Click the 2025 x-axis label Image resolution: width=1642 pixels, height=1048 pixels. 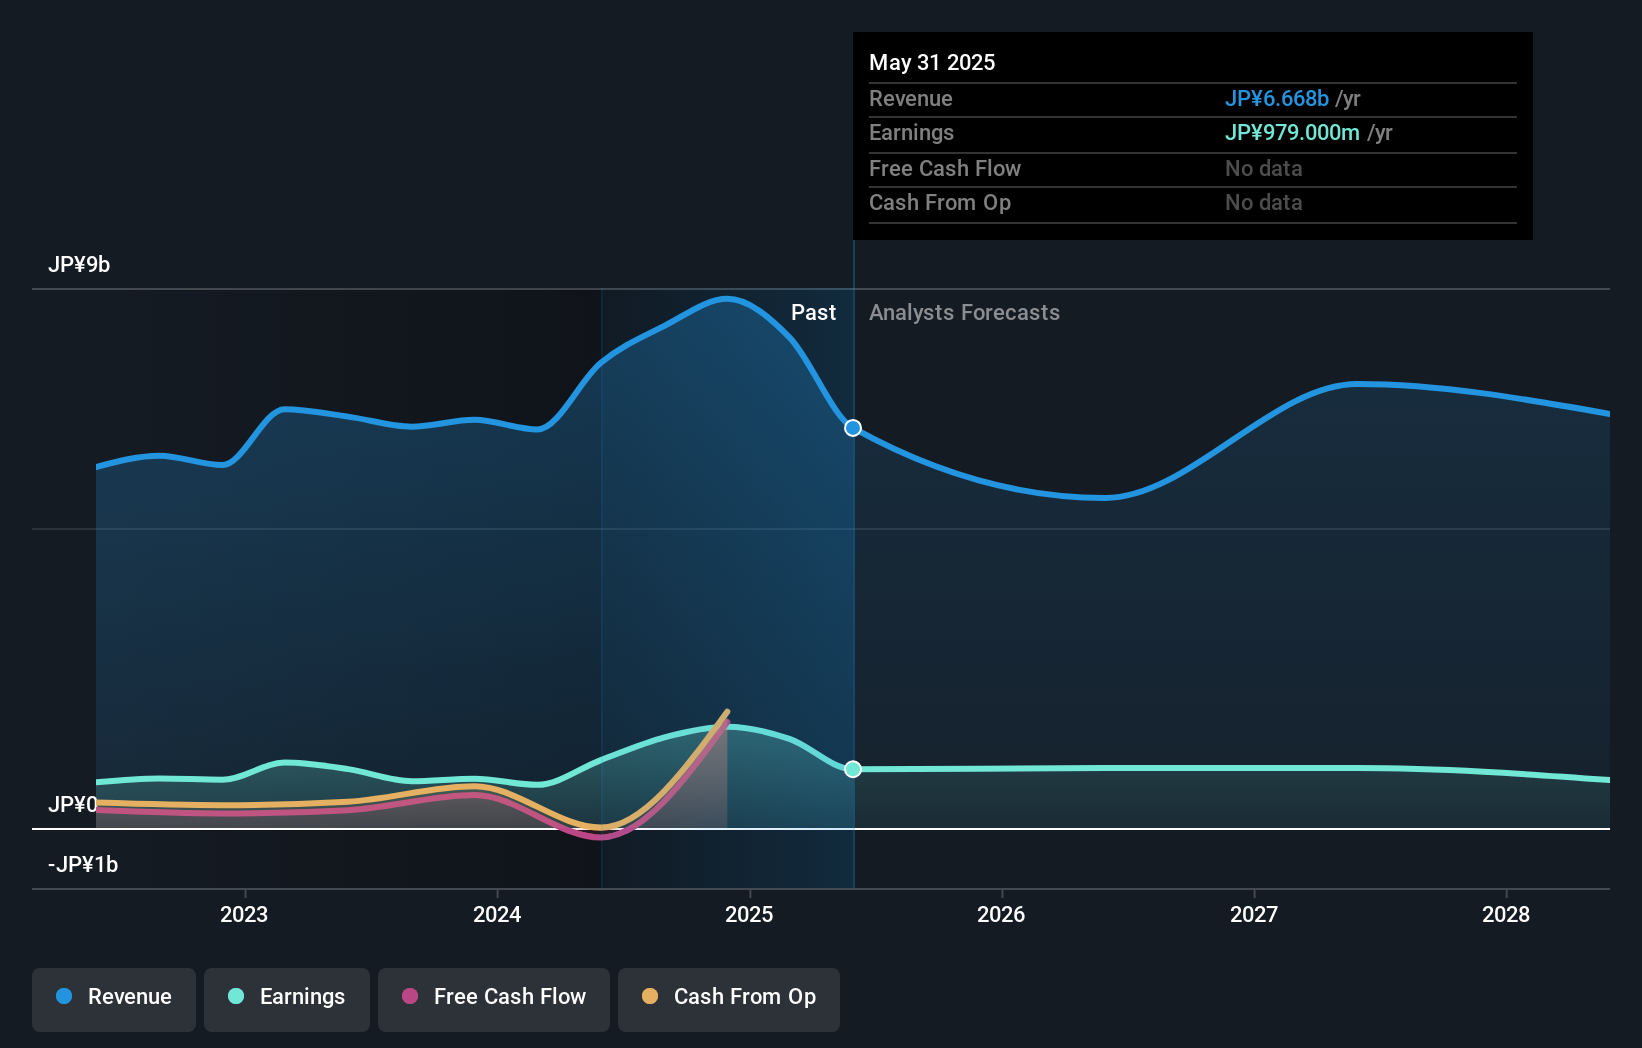point(749,914)
